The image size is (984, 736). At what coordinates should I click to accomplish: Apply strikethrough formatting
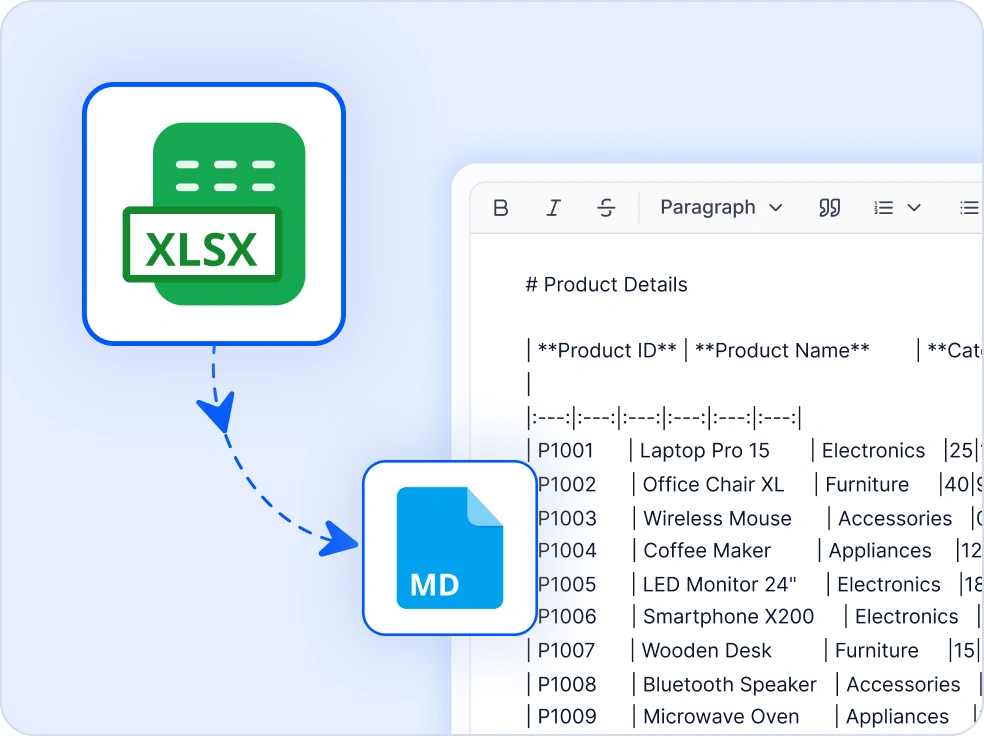(x=606, y=208)
